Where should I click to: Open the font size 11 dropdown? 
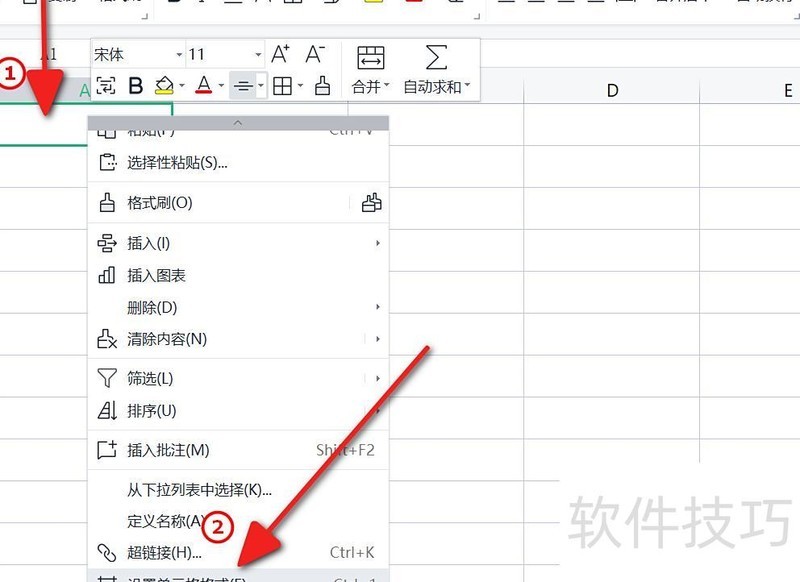point(258,55)
